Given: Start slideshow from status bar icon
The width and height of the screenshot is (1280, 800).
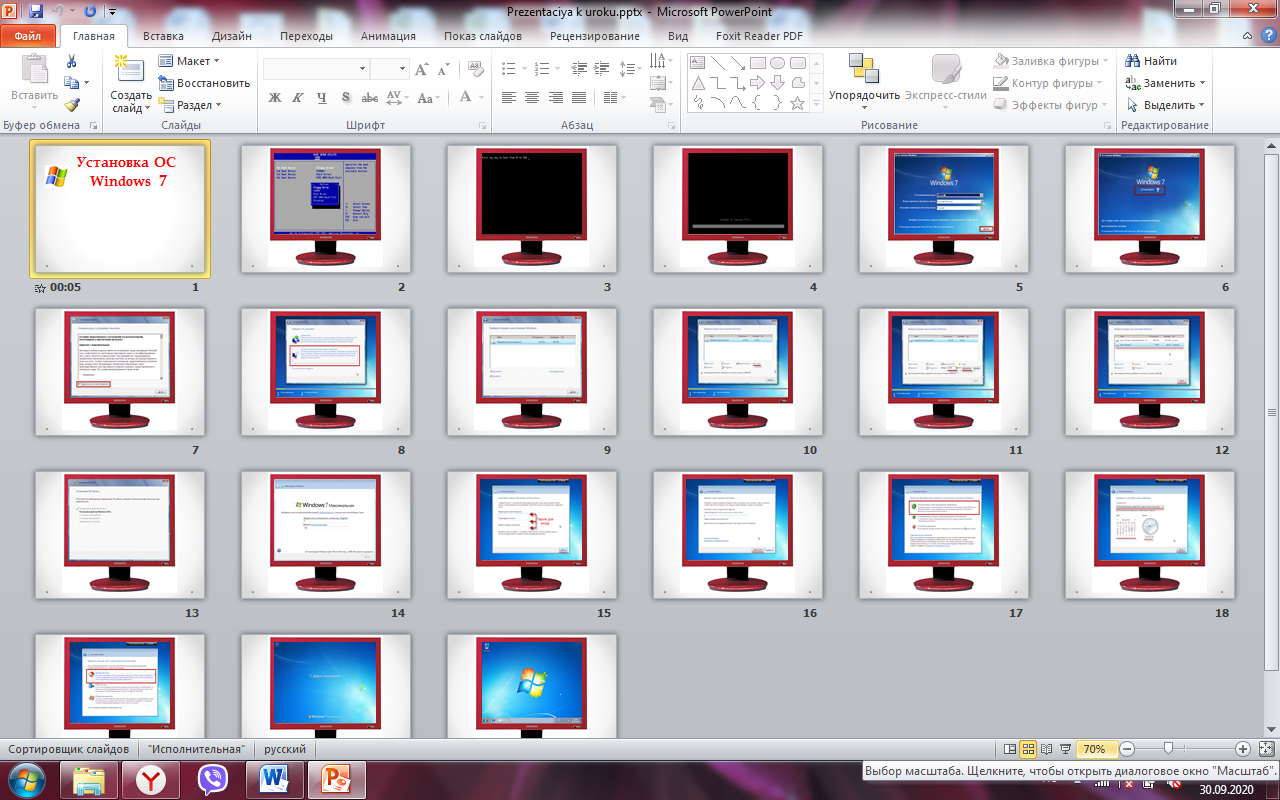Looking at the screenshot, I should (1065, 749).
